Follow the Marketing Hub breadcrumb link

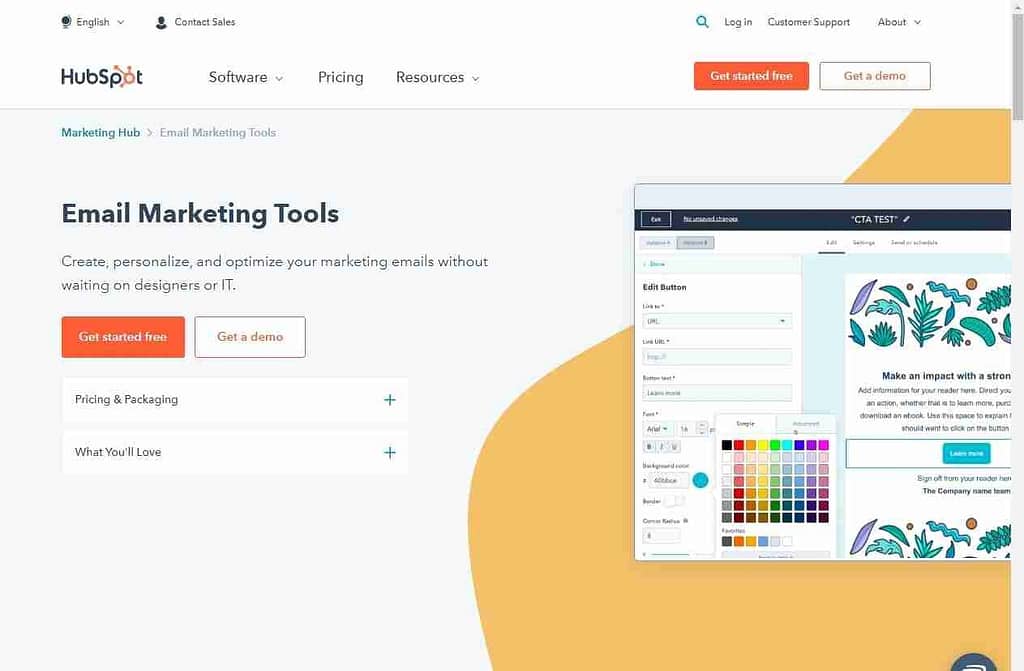click(x=100, y=132)
